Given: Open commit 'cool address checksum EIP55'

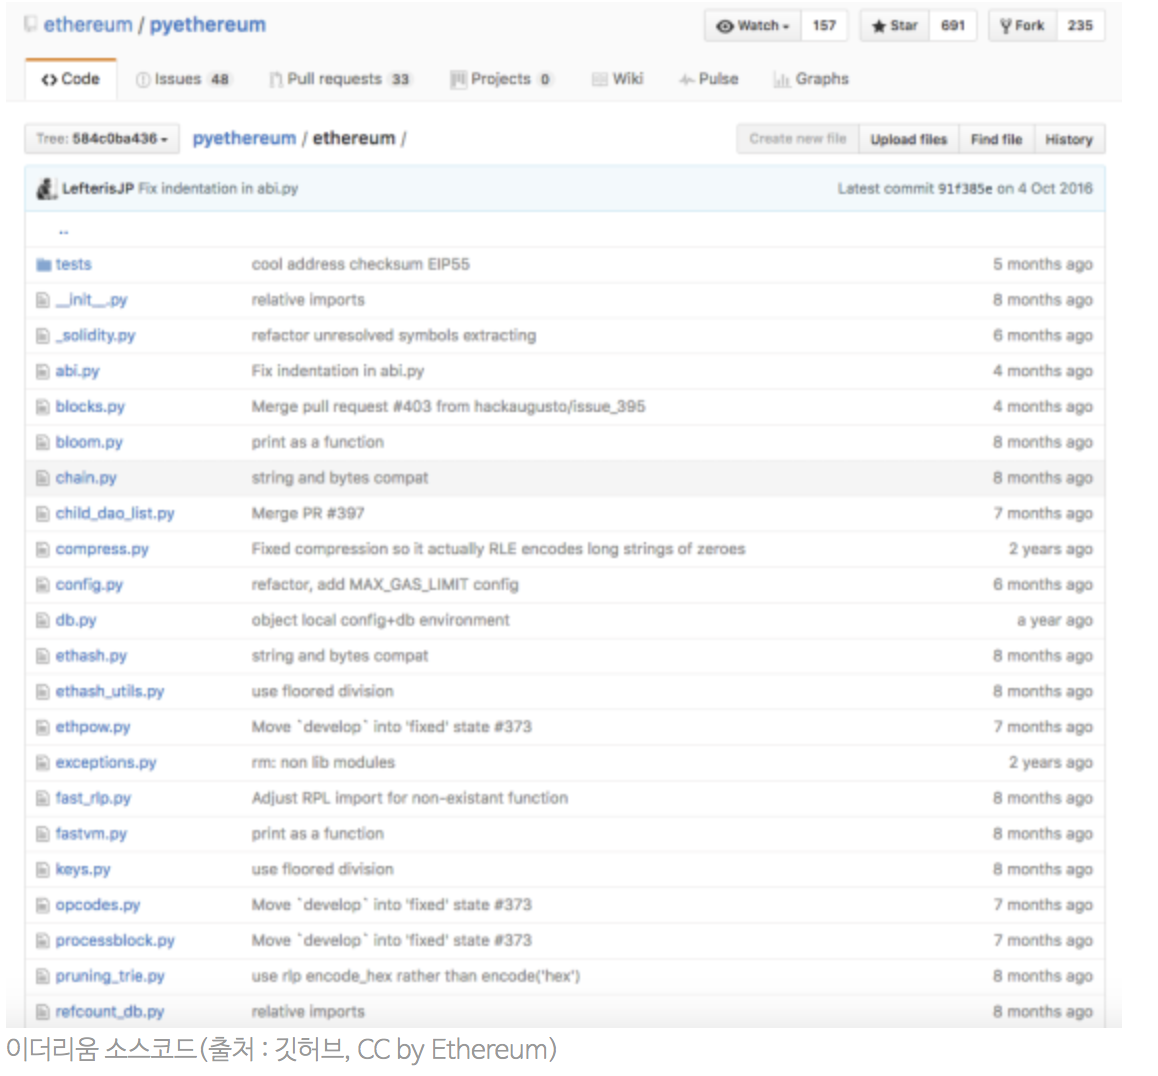Looking at the screenshot, I should [x=360, y=264].
